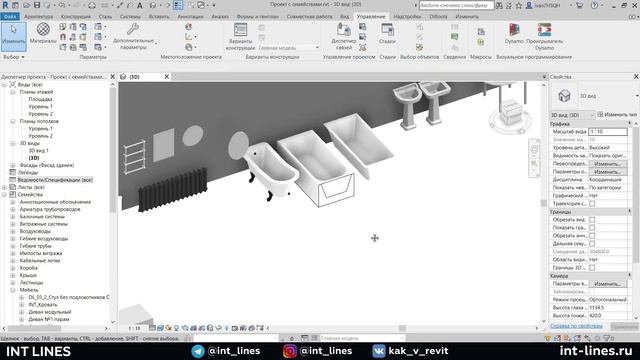Click the Print icon in quick access toolbar

92,5
